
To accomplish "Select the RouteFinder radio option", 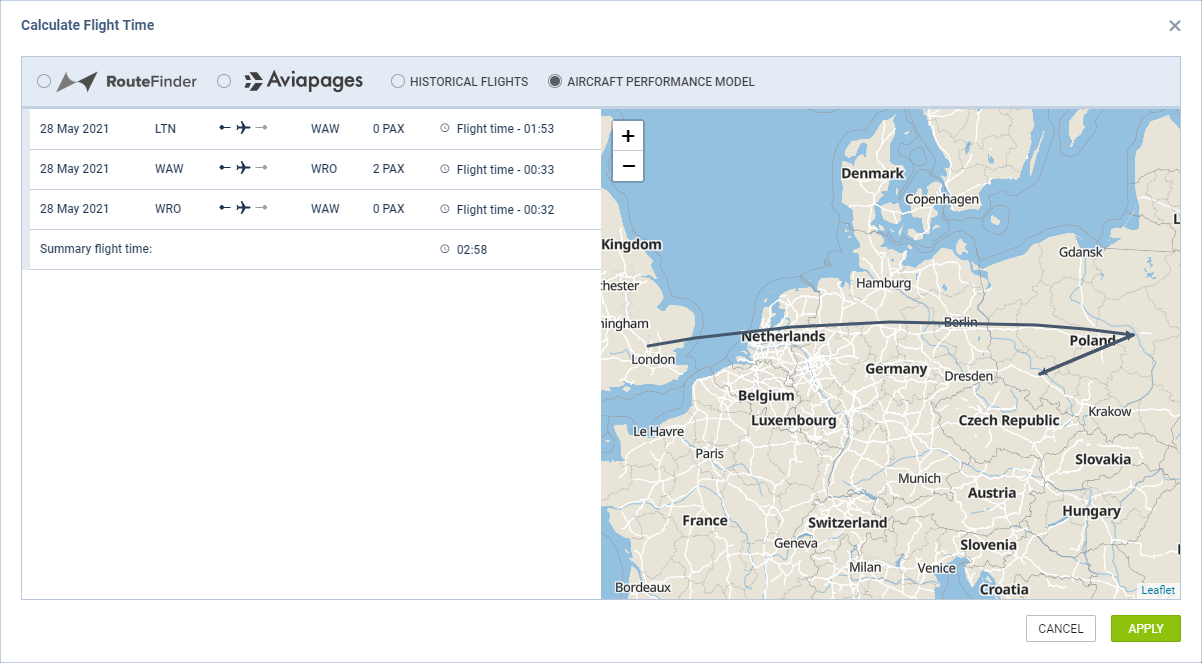I will pos(44,81).
